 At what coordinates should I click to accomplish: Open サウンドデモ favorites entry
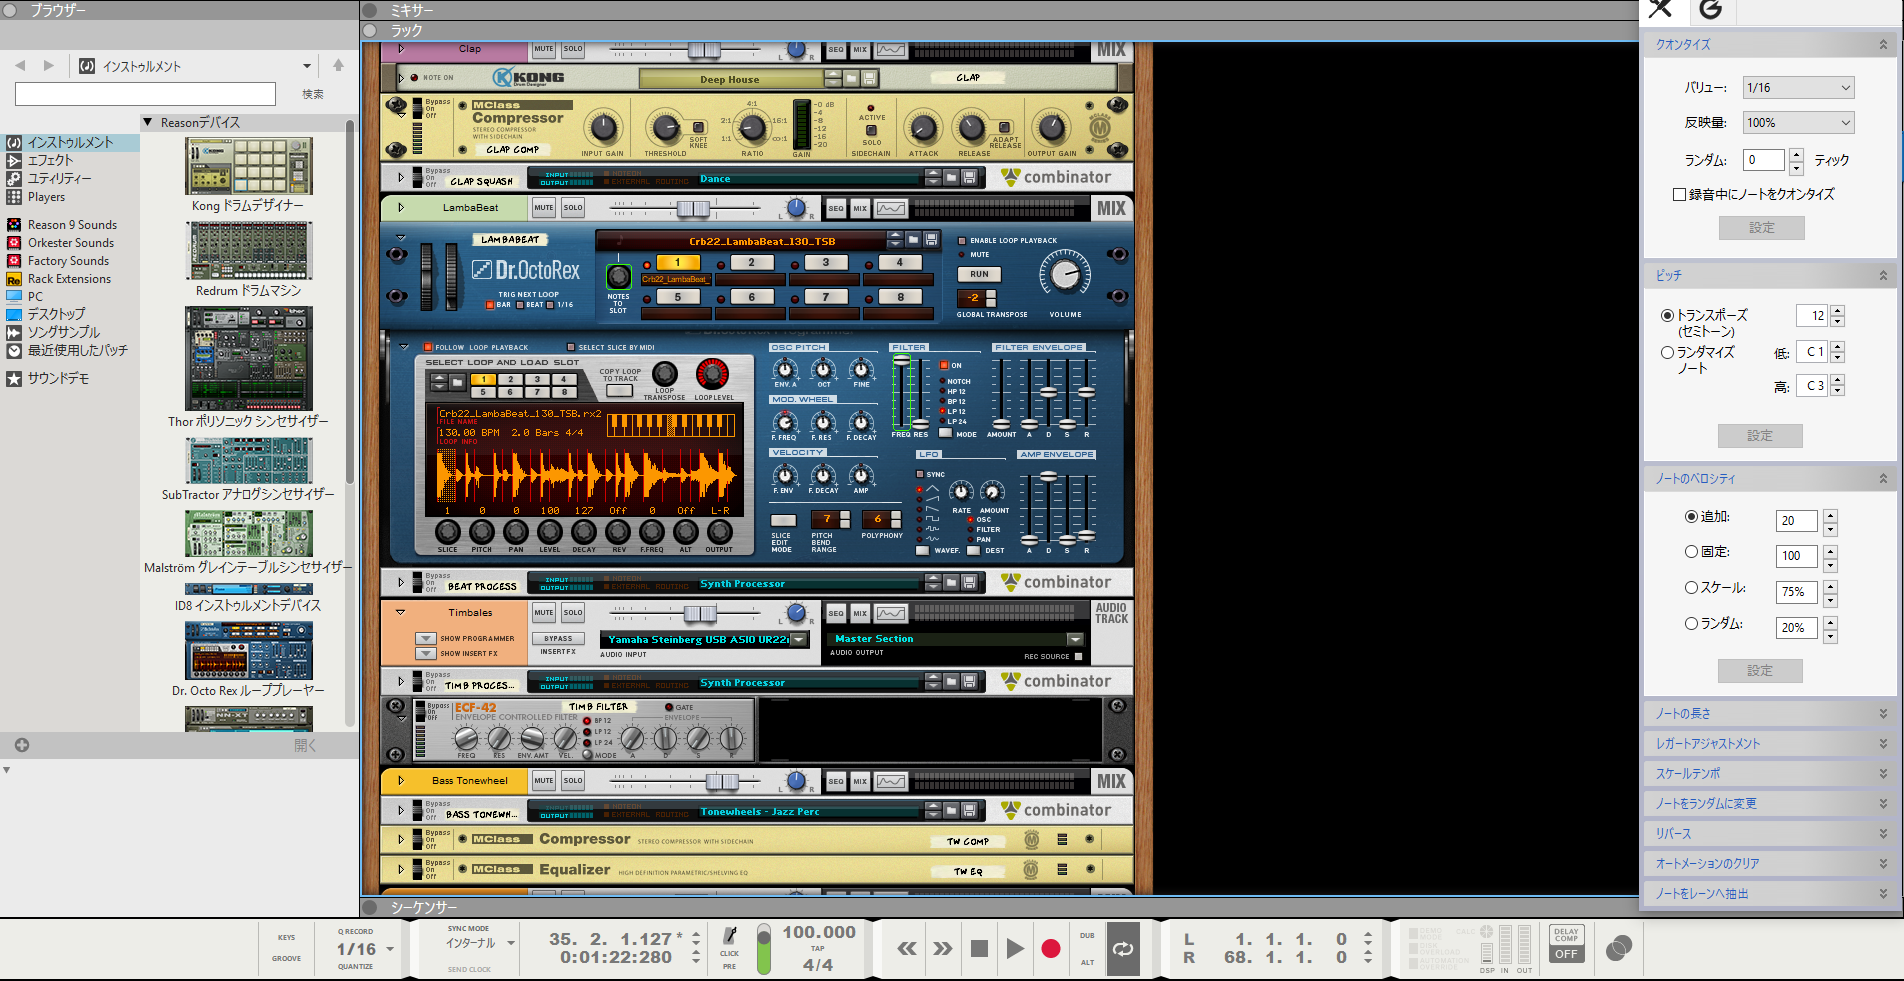(58, 378)
